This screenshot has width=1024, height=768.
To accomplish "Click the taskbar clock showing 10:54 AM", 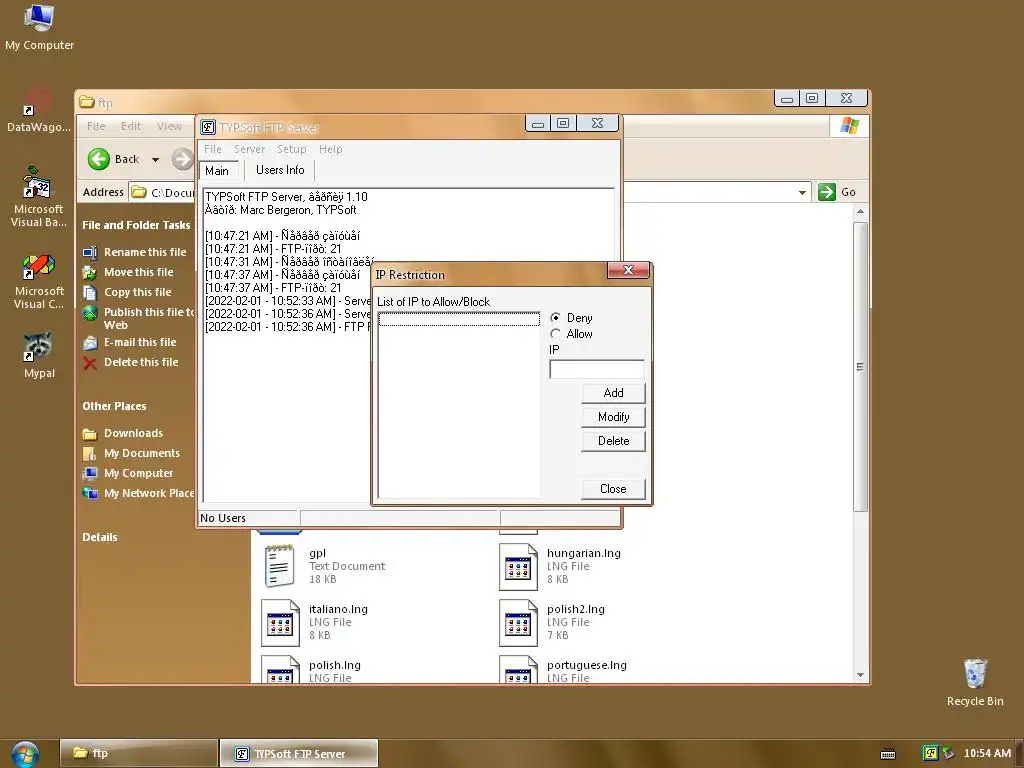I will [x=987, y=753].
